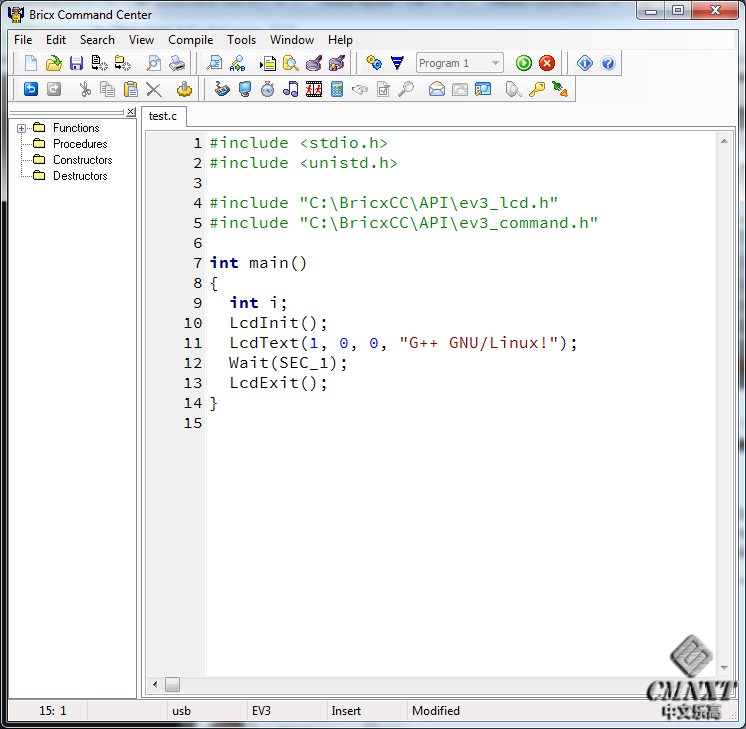Open the Find Brick key icon
The width and height of the screenshot is (746, 729).
537,89
